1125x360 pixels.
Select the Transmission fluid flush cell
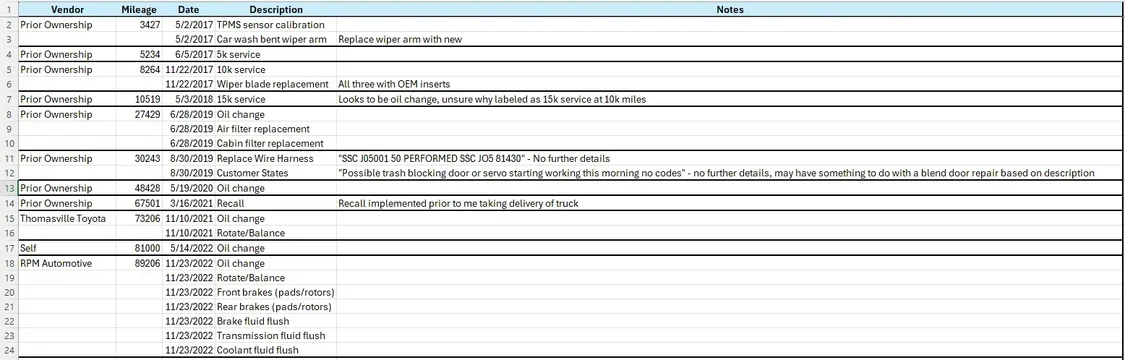(276, 336)
